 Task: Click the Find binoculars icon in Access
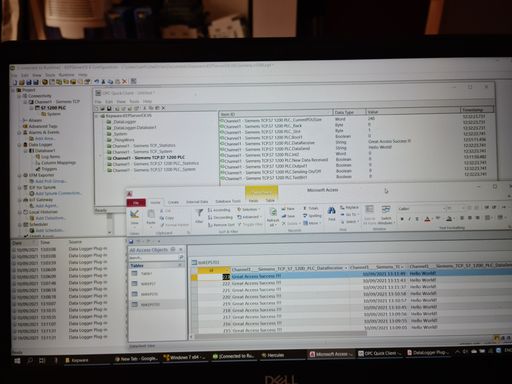point(331,212)
